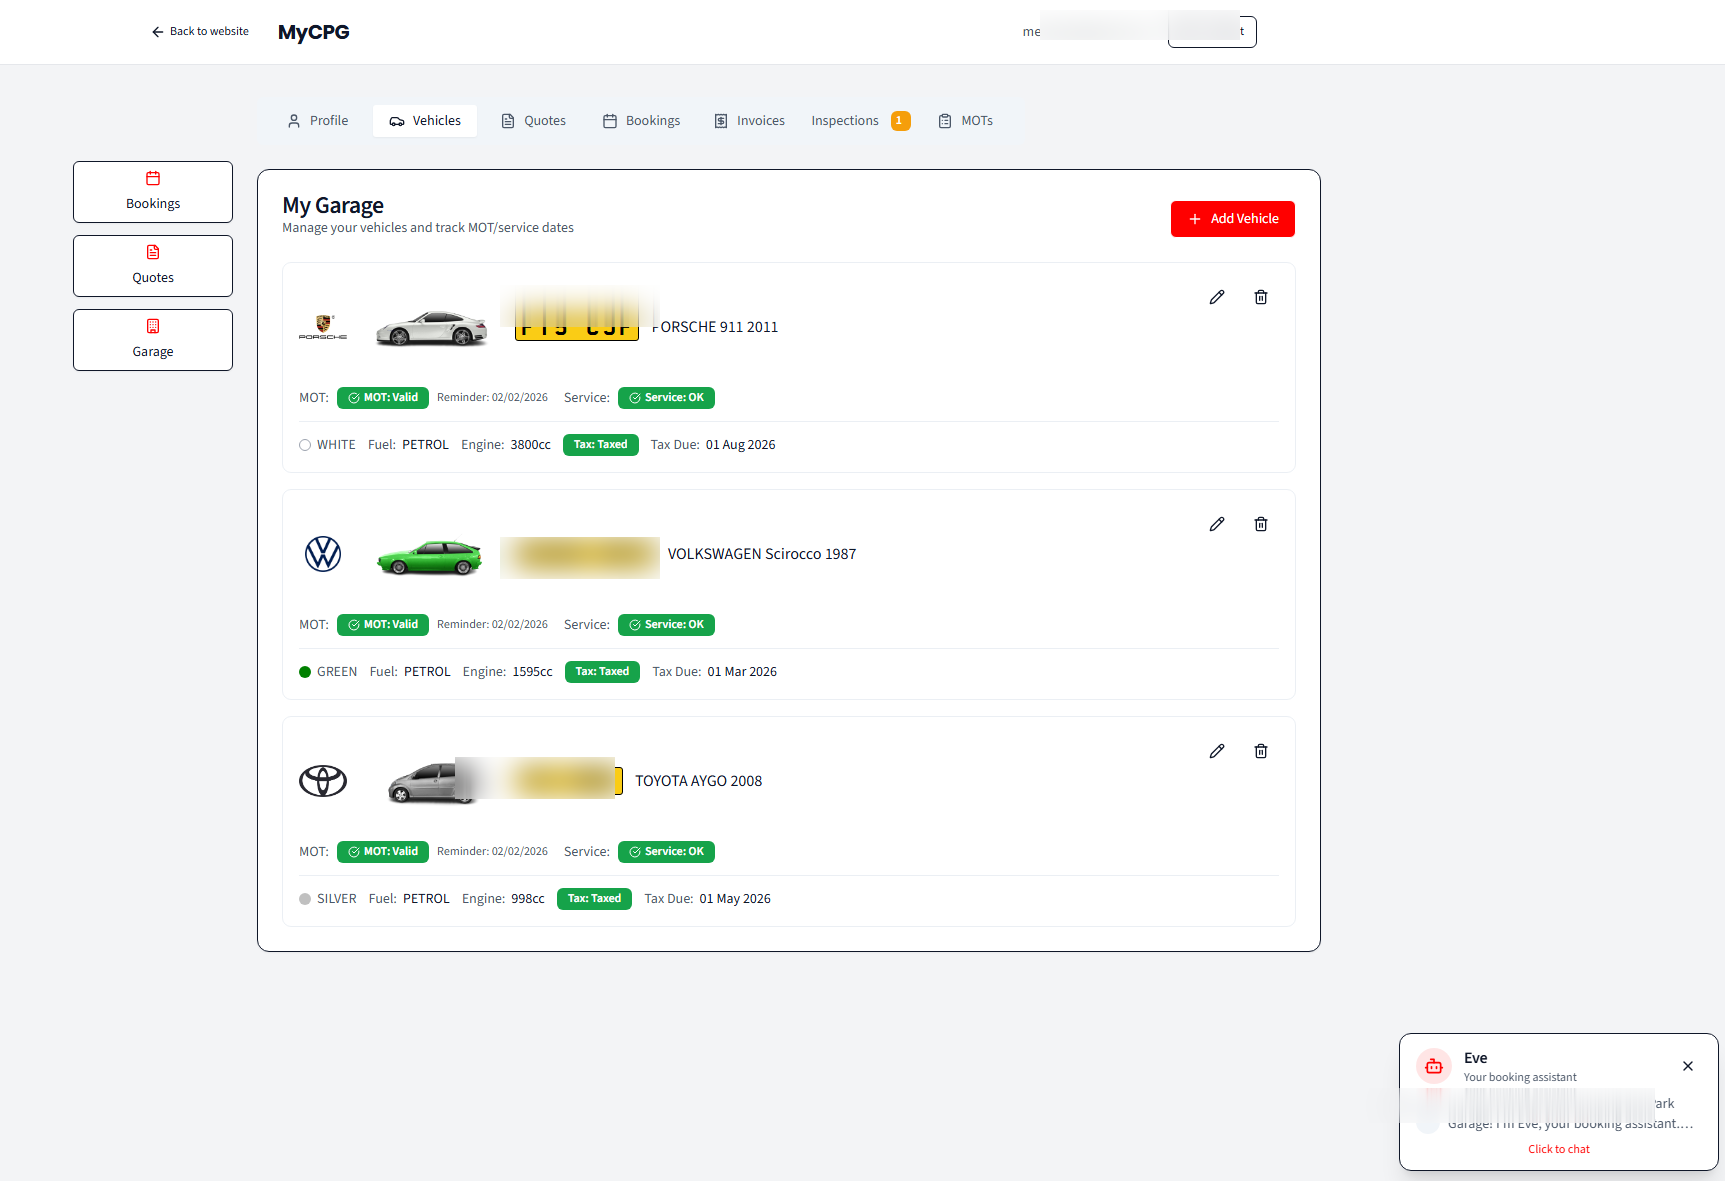Viewport: 1725px width, 1181px height.
Task: Click the 1595cc engine value
Action: pos(532,672)
